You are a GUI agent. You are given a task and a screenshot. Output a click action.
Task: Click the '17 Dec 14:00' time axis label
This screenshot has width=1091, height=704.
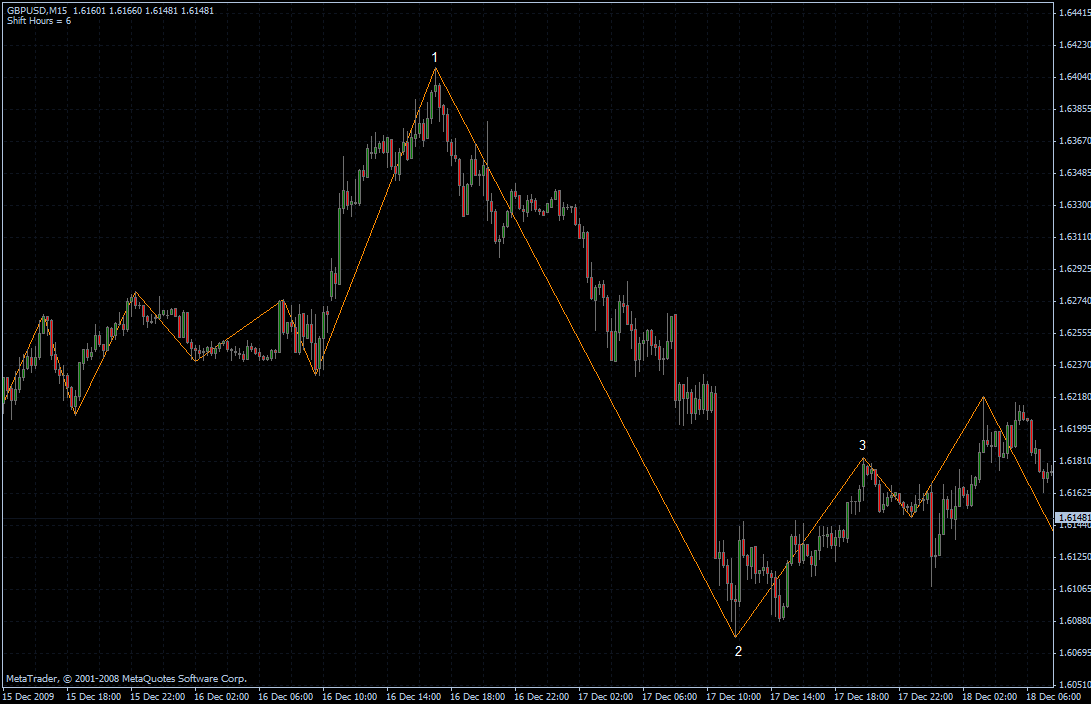pyautogui.click(x=797, y=696)
